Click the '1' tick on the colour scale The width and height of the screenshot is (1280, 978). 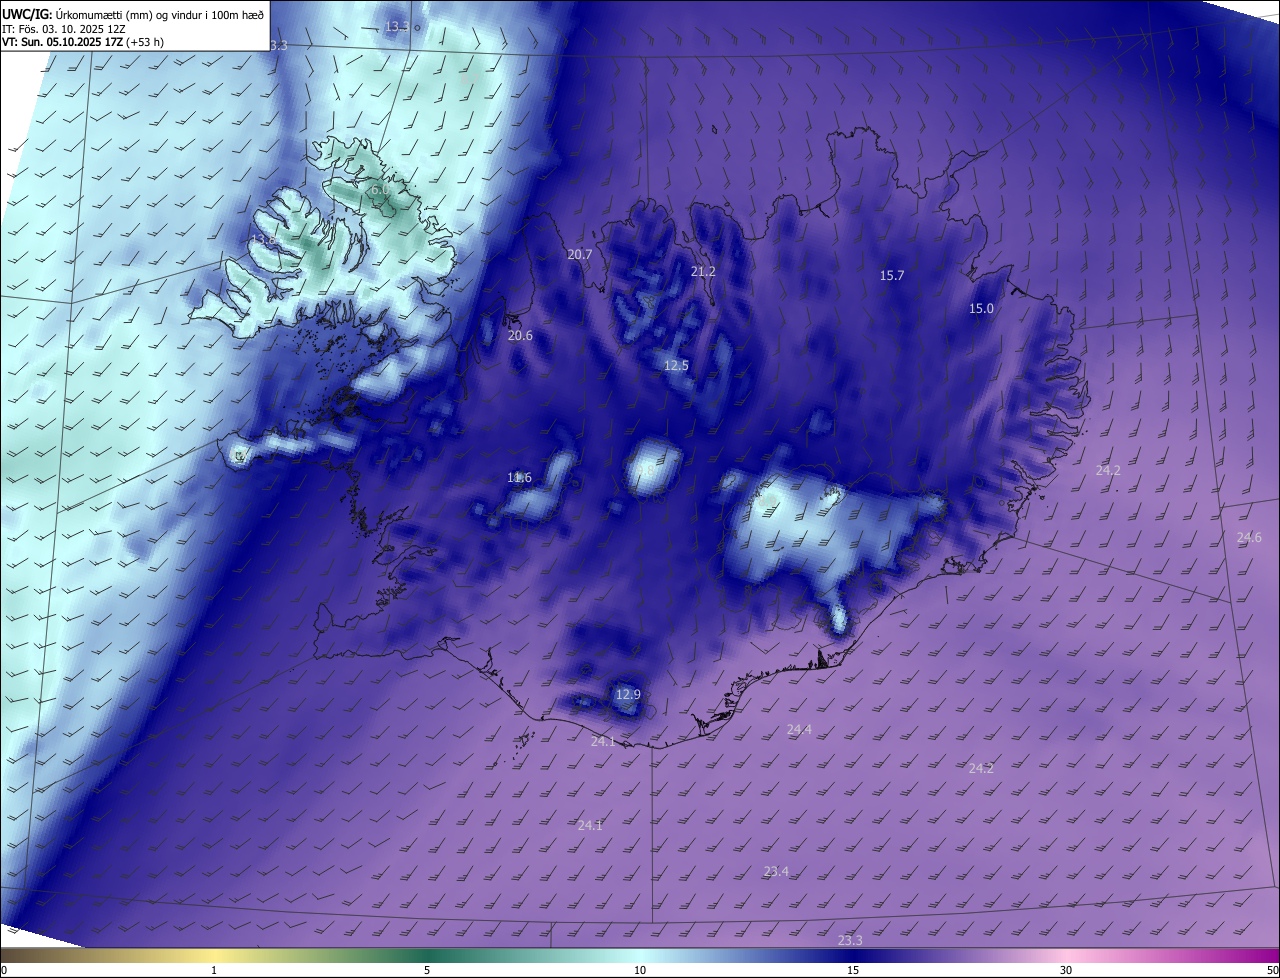pyautogui.click(x=214, y=971)
